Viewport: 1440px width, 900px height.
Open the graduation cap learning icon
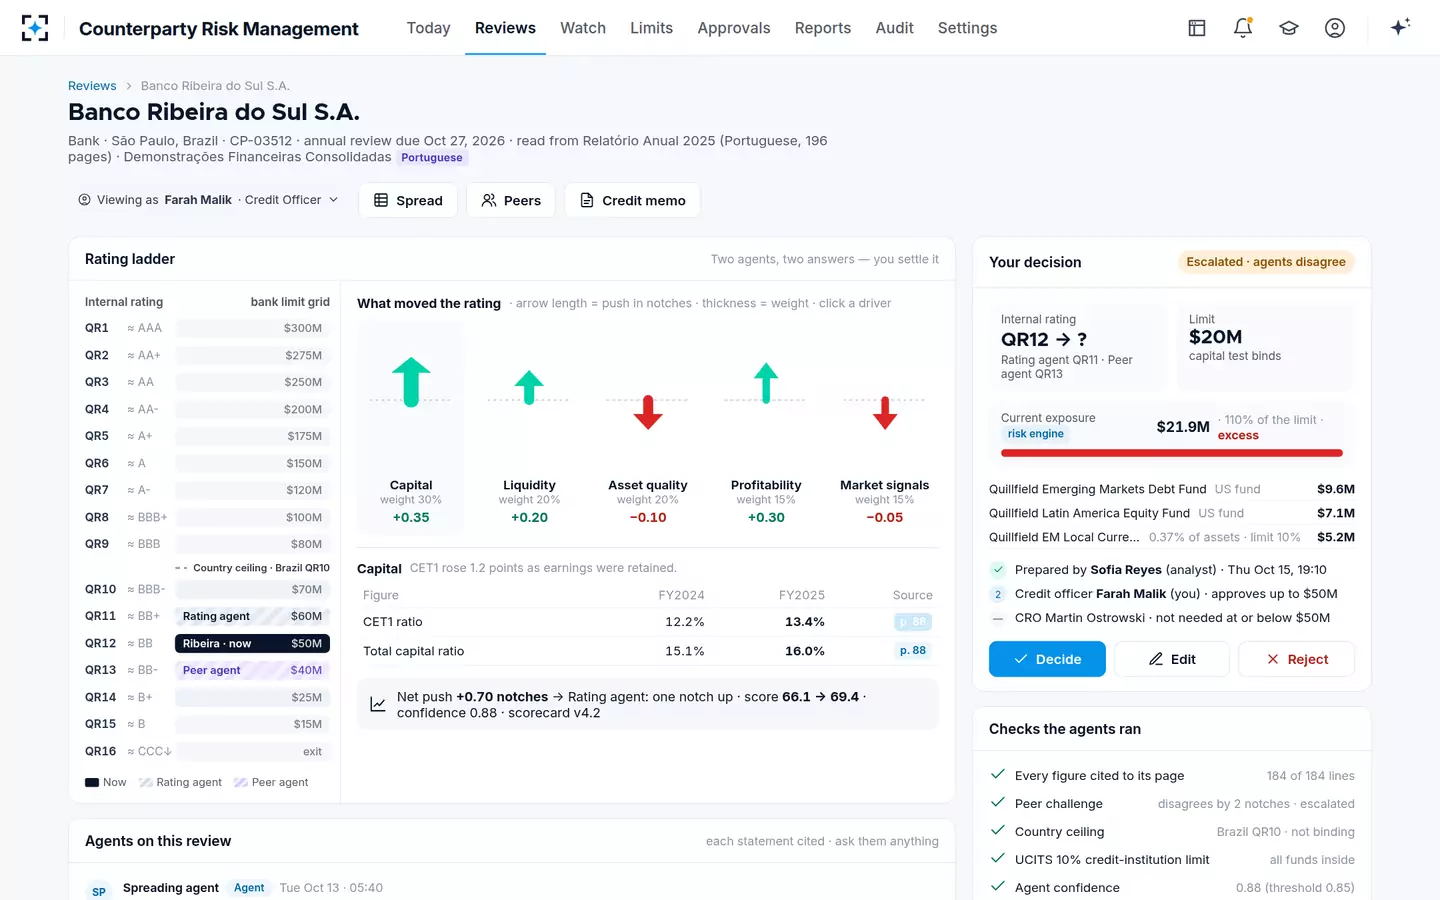coord(1289,28)
